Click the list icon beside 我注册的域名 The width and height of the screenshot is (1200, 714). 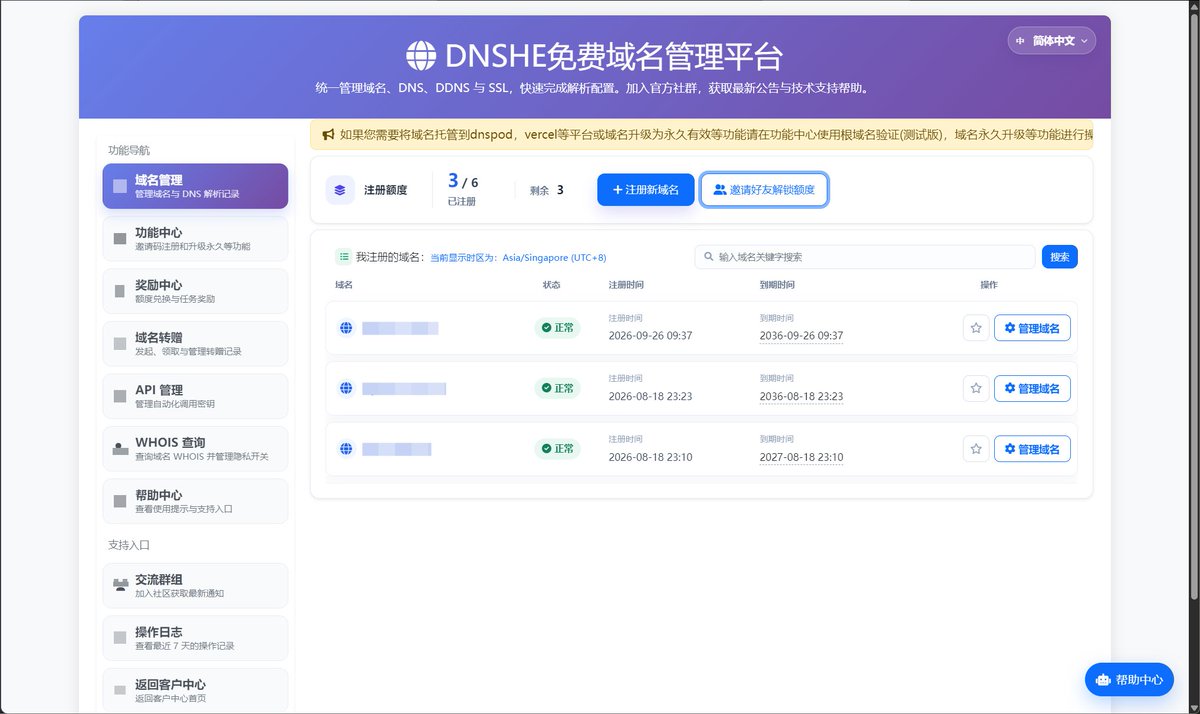[x=344, y=257]
